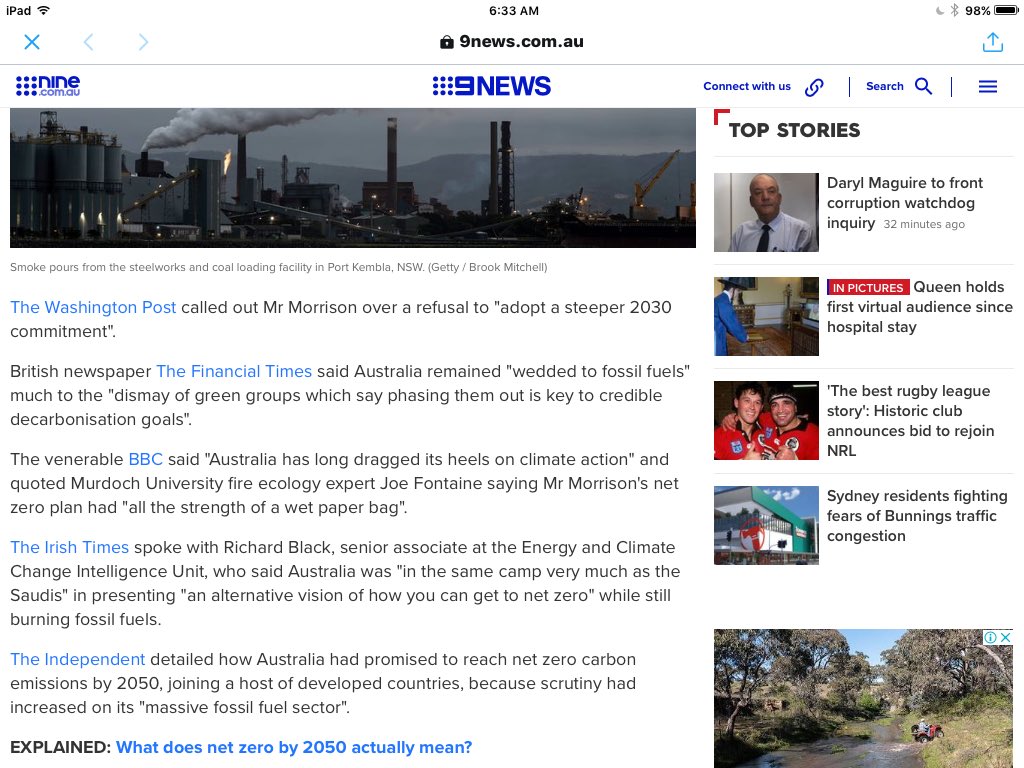Viewport: 1024px width, 768px height.
Task: Close the ad with its X icon
Action: pos(1006,637)
